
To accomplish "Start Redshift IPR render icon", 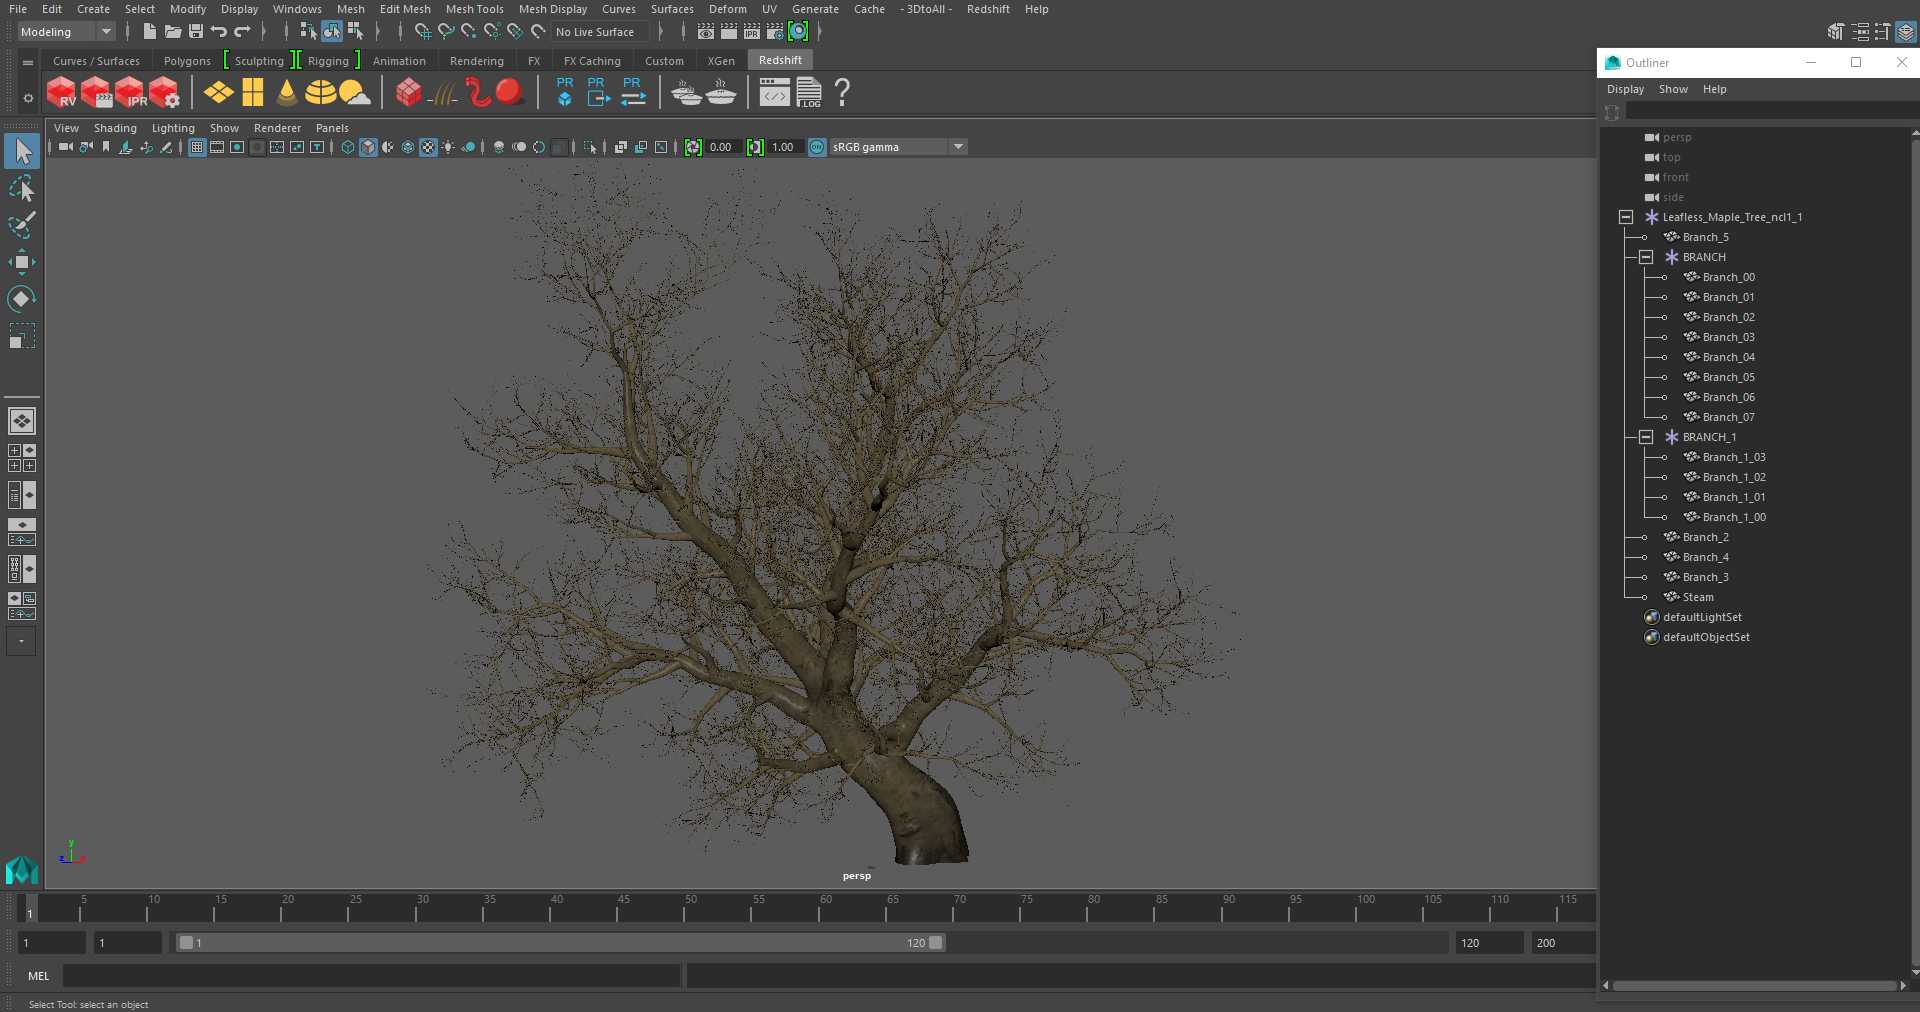I will point(130,93).
